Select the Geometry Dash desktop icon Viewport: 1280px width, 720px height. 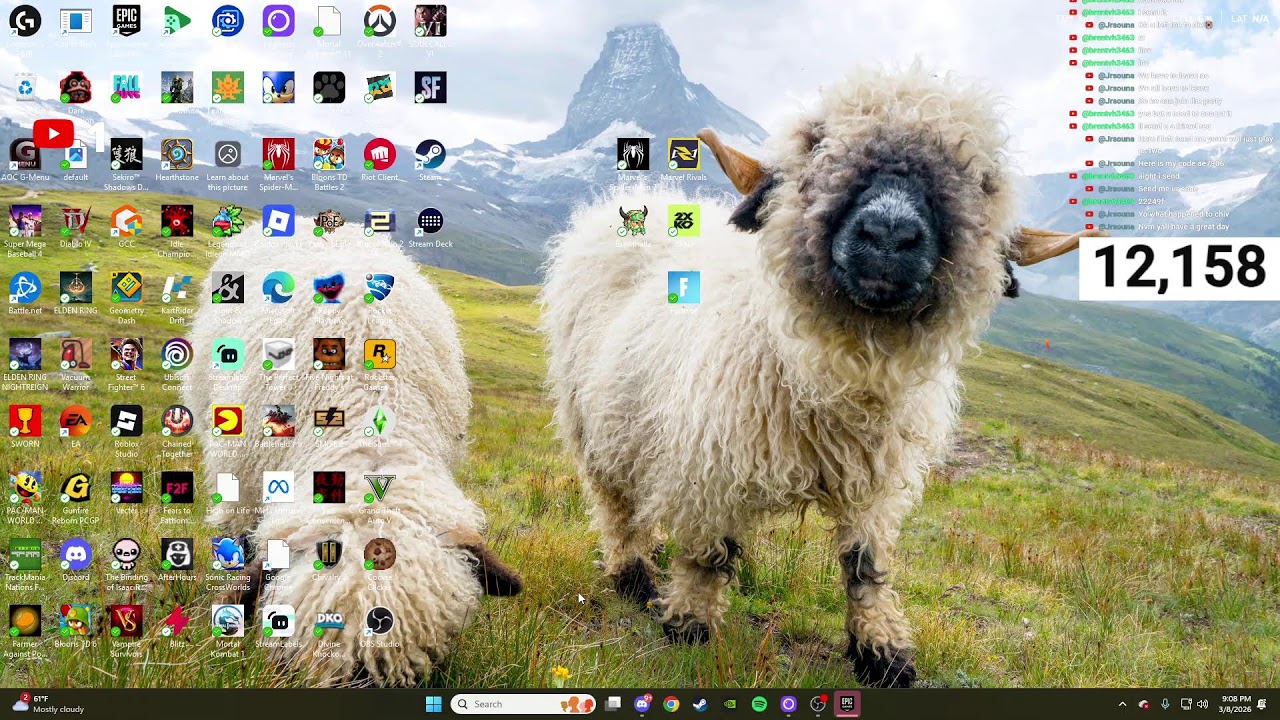(126, 299)
